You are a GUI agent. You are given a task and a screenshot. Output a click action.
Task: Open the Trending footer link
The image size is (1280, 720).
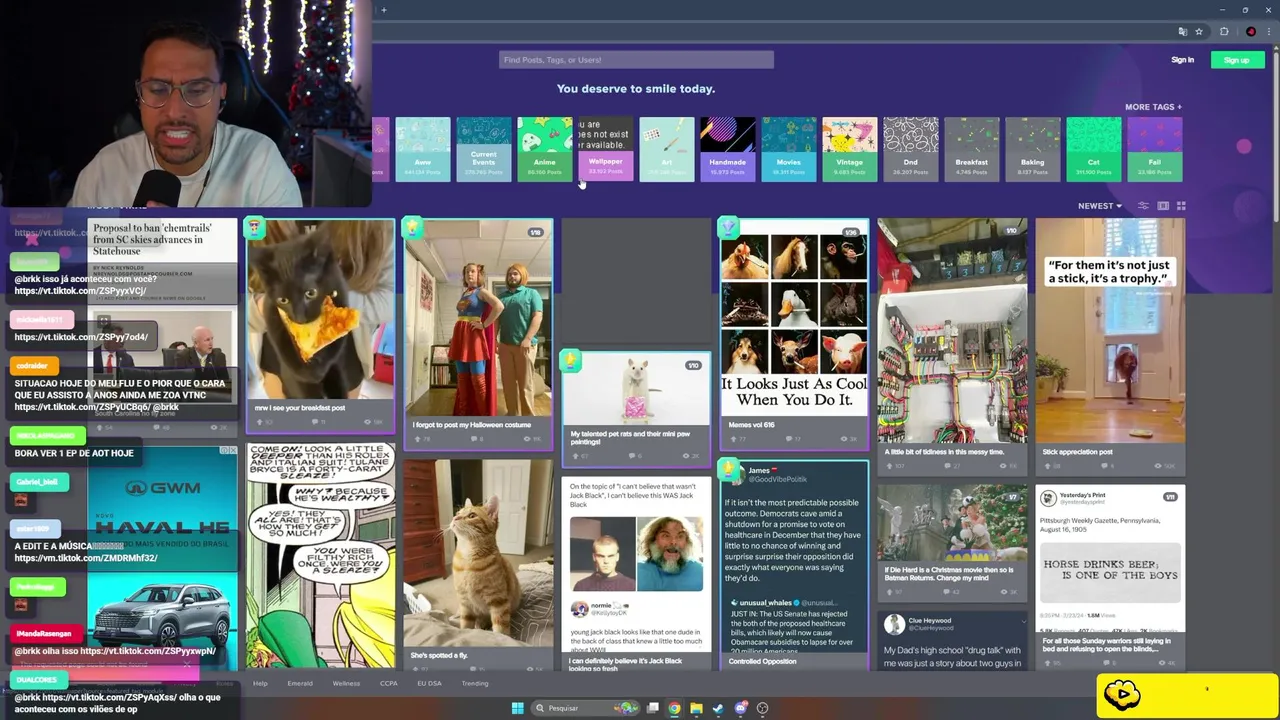475,684
